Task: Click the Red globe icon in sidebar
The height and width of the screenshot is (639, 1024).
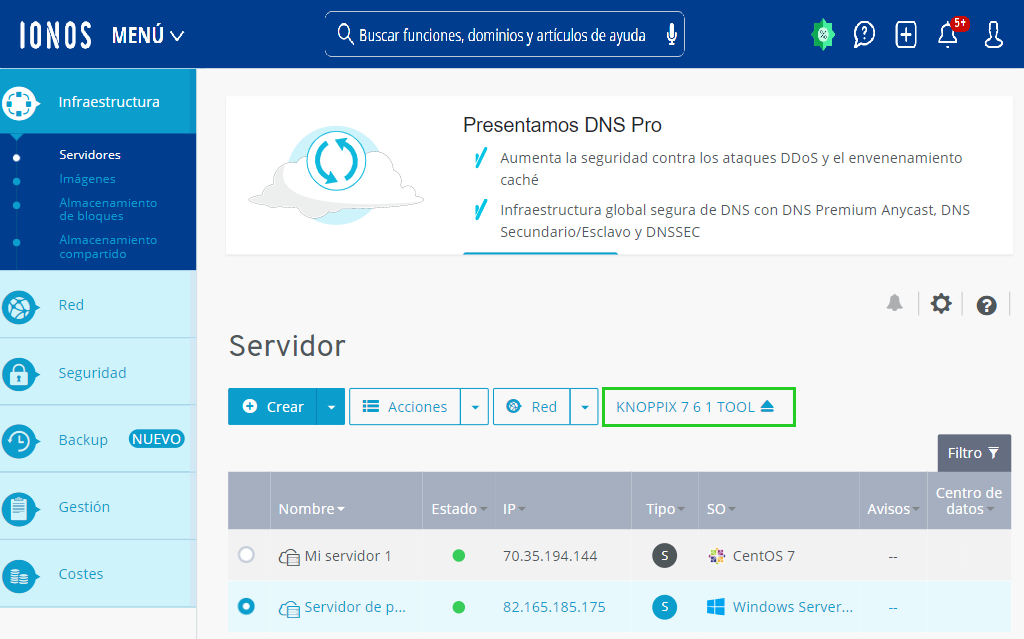Action: pyautogui.click(x=19, y=306)
